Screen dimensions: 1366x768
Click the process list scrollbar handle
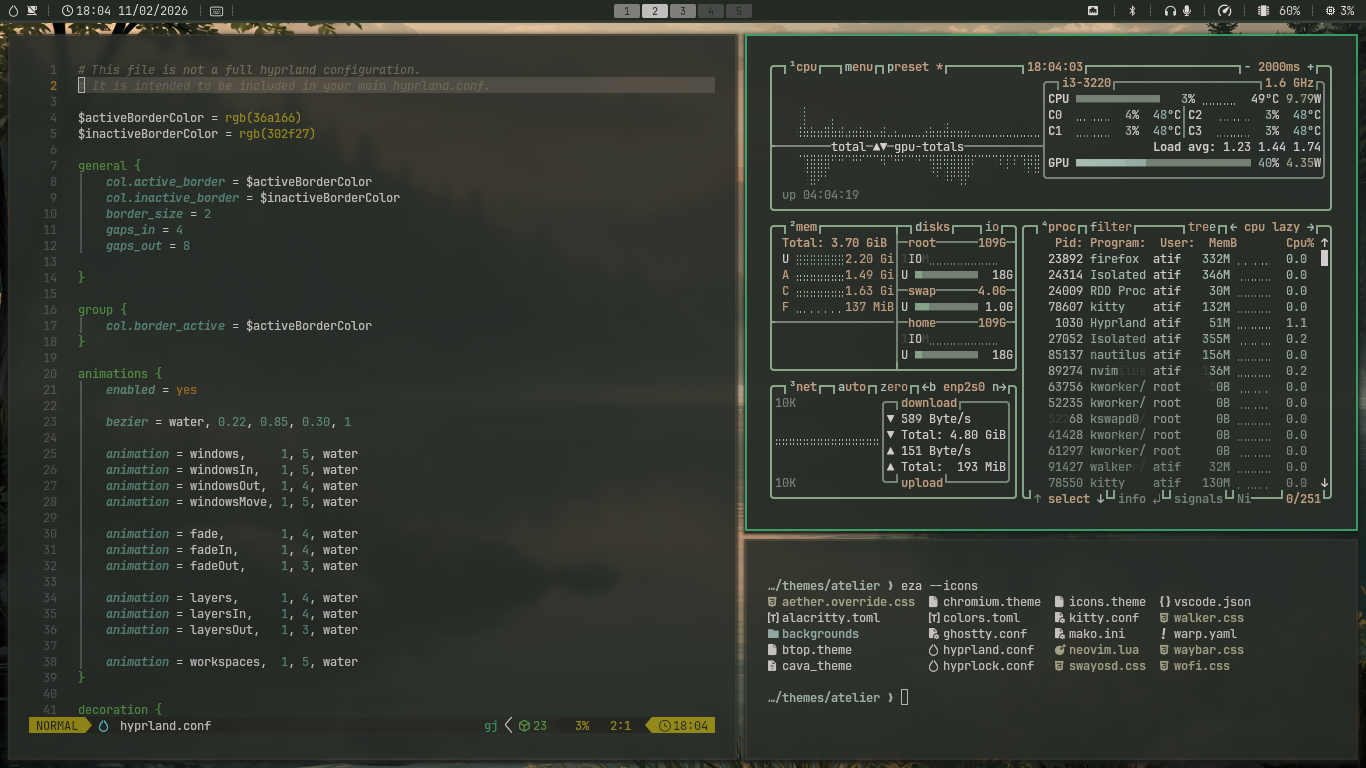tap(1324, 258)
